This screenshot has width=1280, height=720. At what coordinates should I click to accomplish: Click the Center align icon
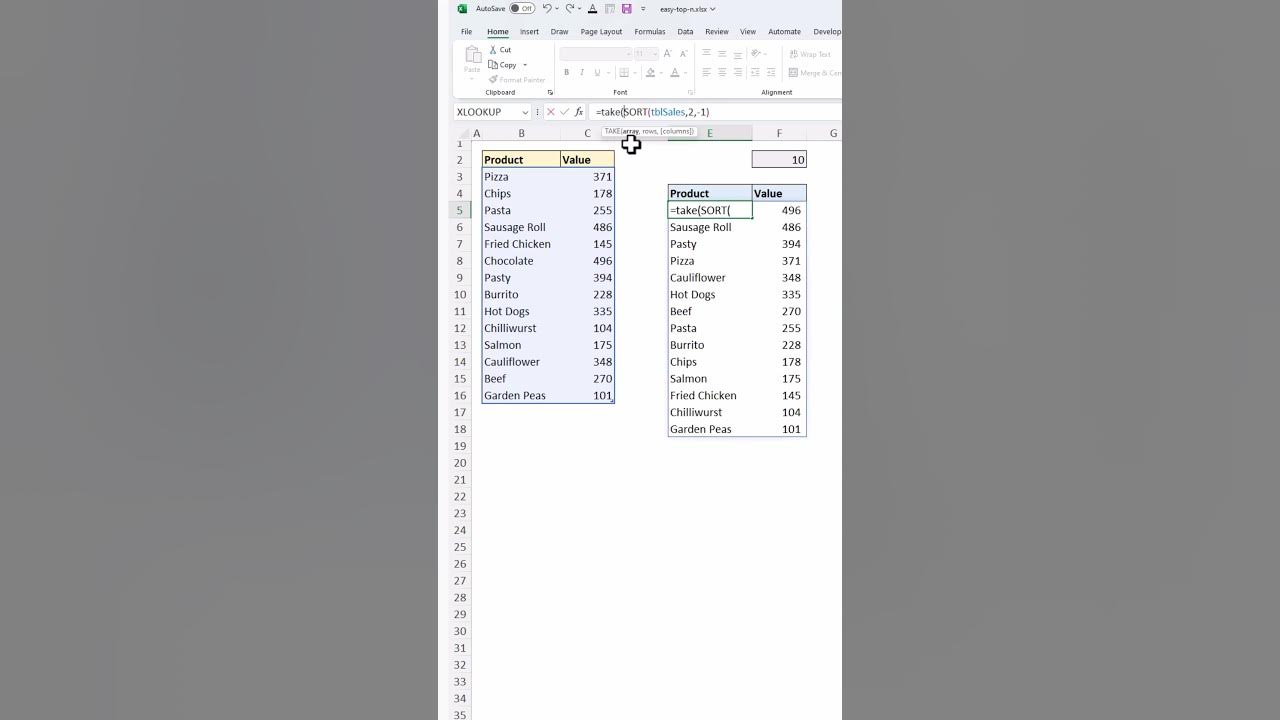722,73
